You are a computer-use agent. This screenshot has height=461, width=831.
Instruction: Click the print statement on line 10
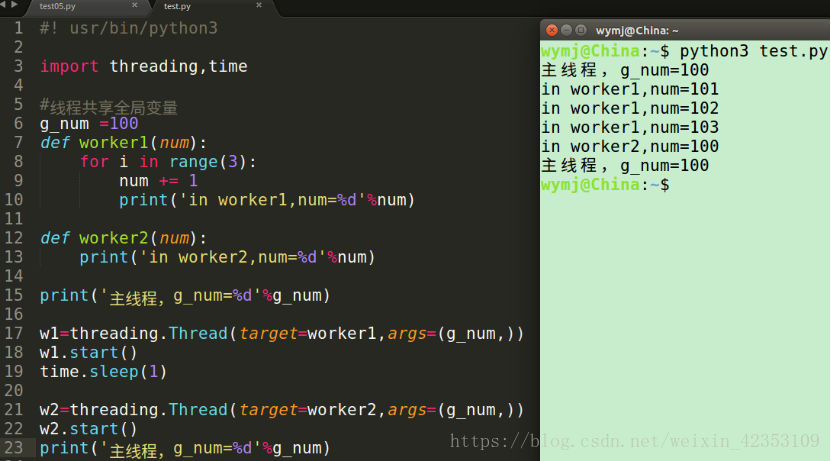[x=267, y=200]
